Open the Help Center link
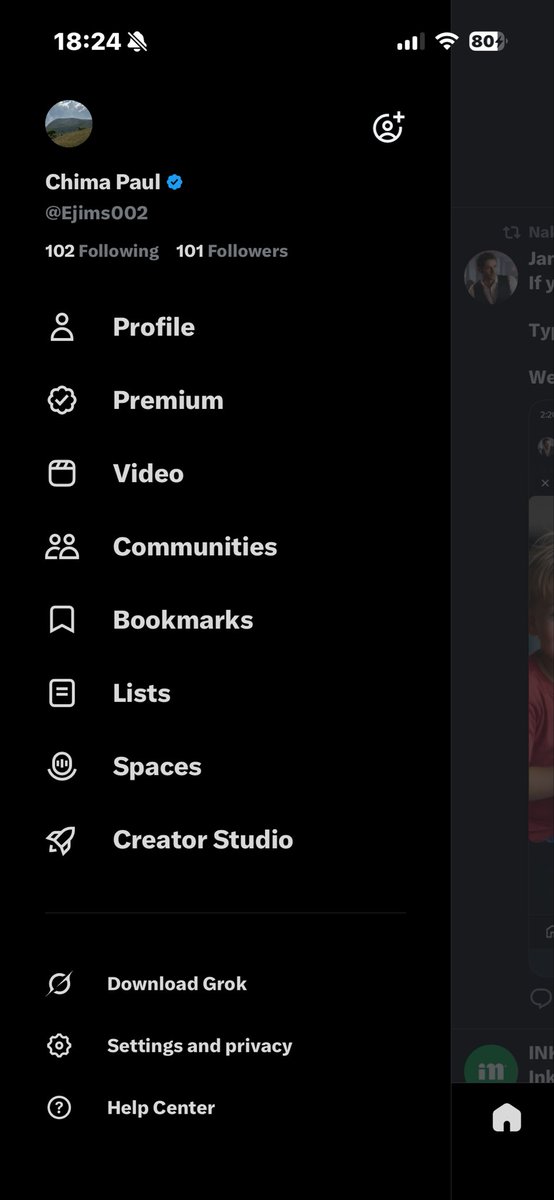Screen dimensions: 554x1200 tap(161, 1108)
